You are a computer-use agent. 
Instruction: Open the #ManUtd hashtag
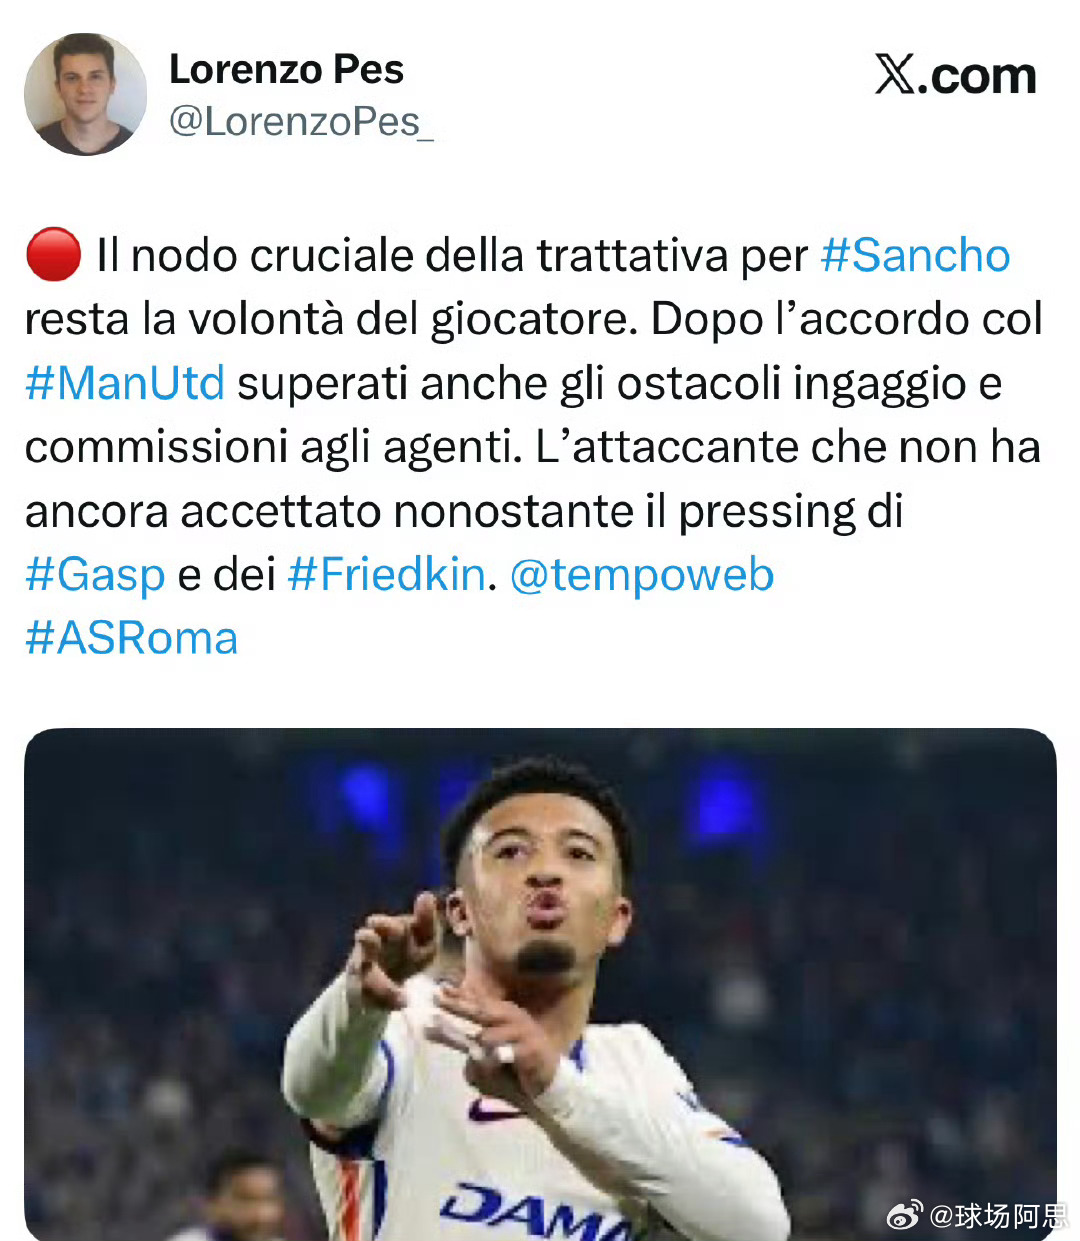coord(125,383)
